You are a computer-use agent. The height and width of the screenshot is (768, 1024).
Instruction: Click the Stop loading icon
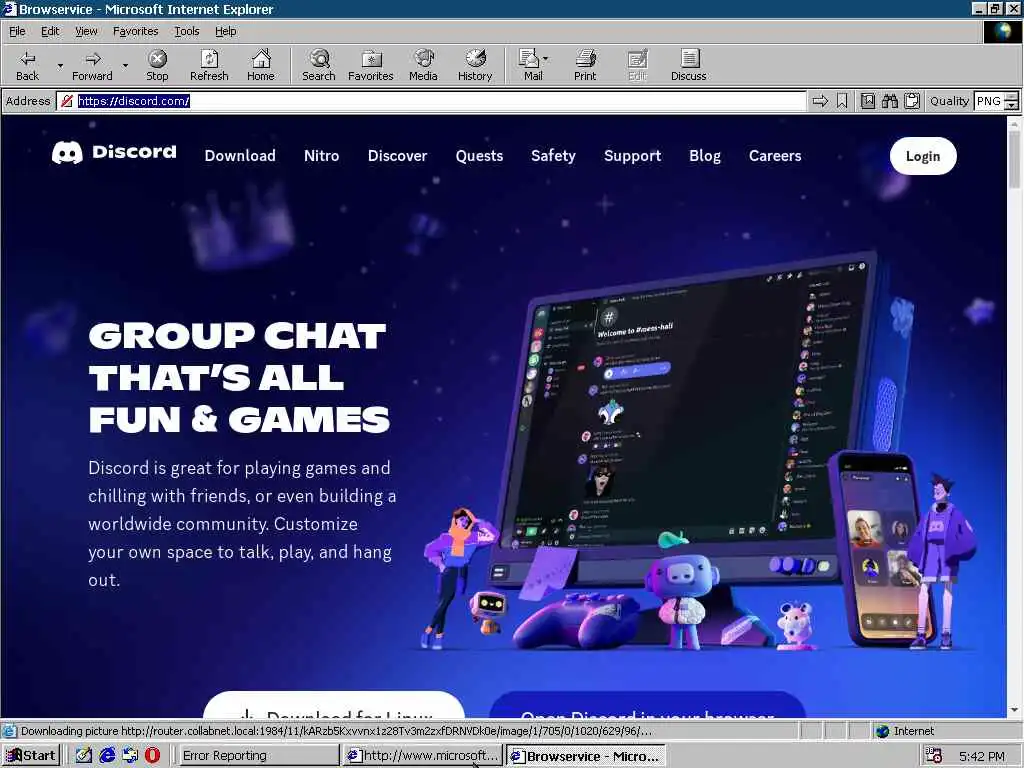157,59
